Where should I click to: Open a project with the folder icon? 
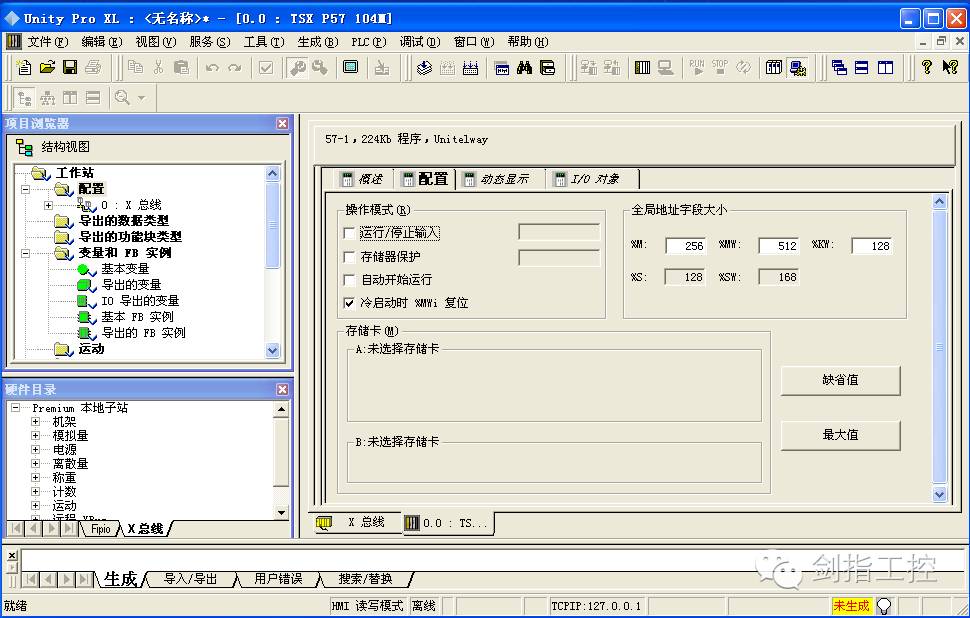click(x=47, y=67)
